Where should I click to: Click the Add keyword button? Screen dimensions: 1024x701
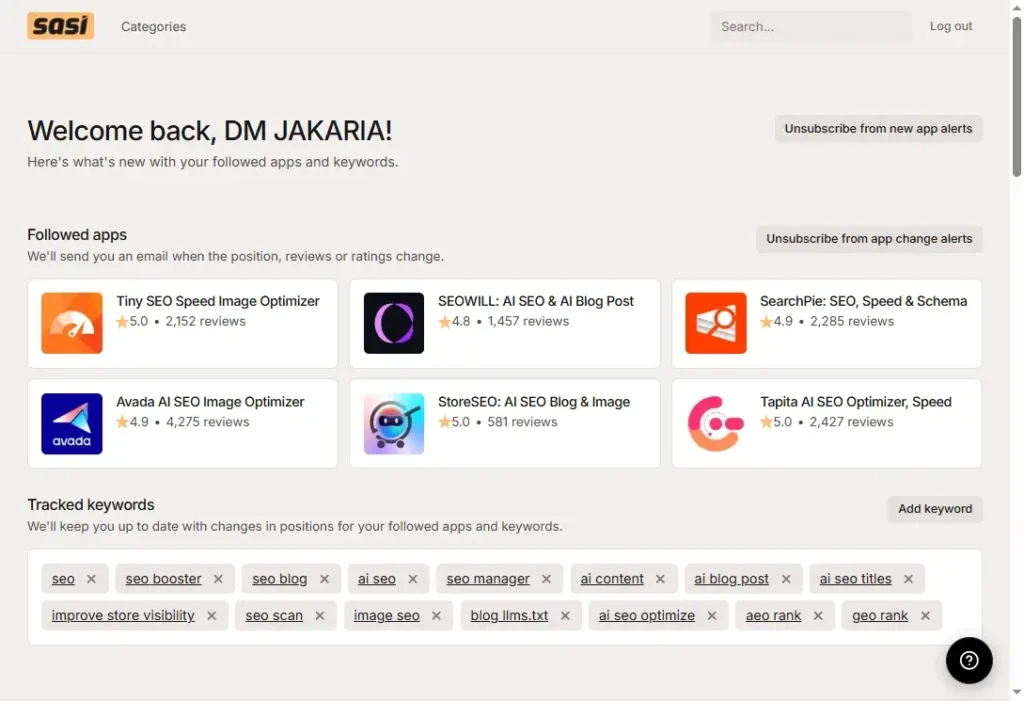934,509
